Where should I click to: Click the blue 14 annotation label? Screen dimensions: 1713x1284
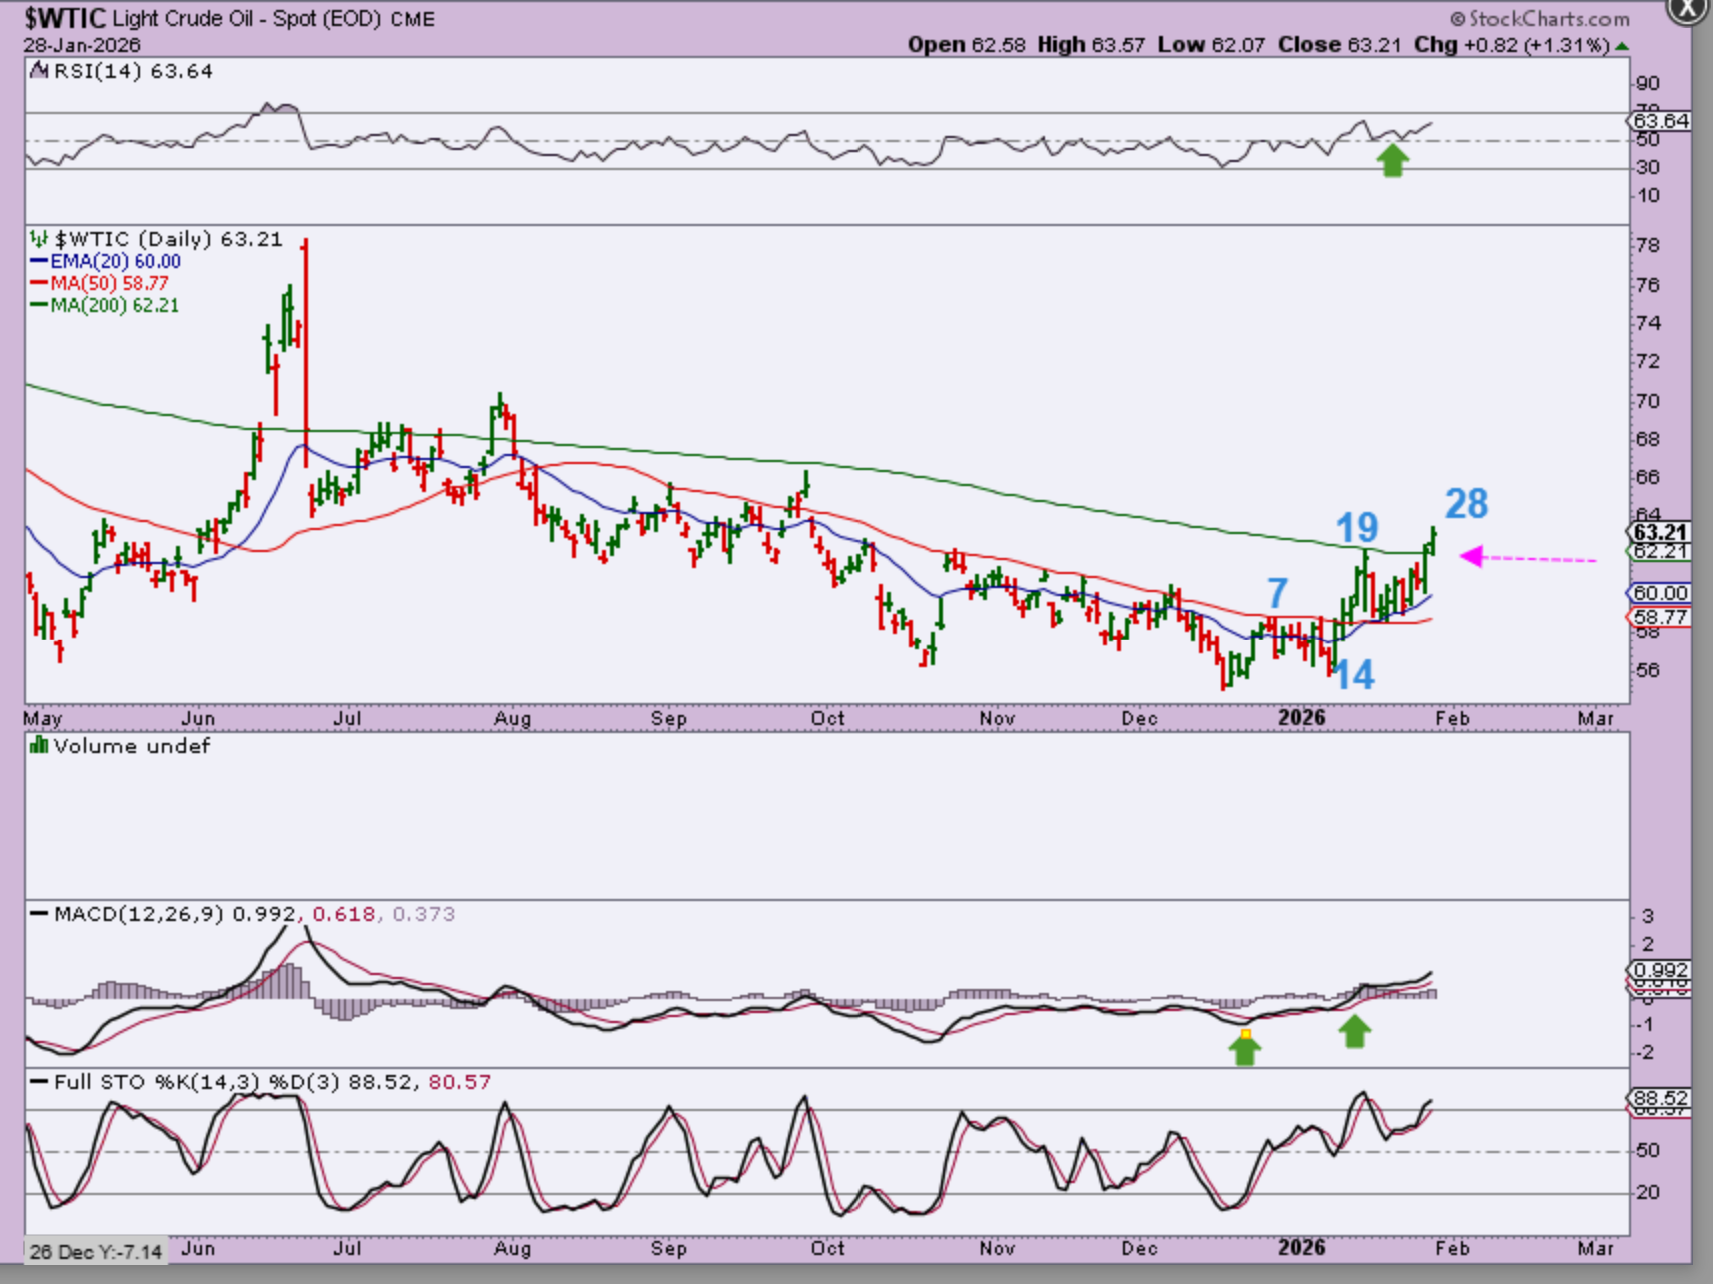[1354, 675]
